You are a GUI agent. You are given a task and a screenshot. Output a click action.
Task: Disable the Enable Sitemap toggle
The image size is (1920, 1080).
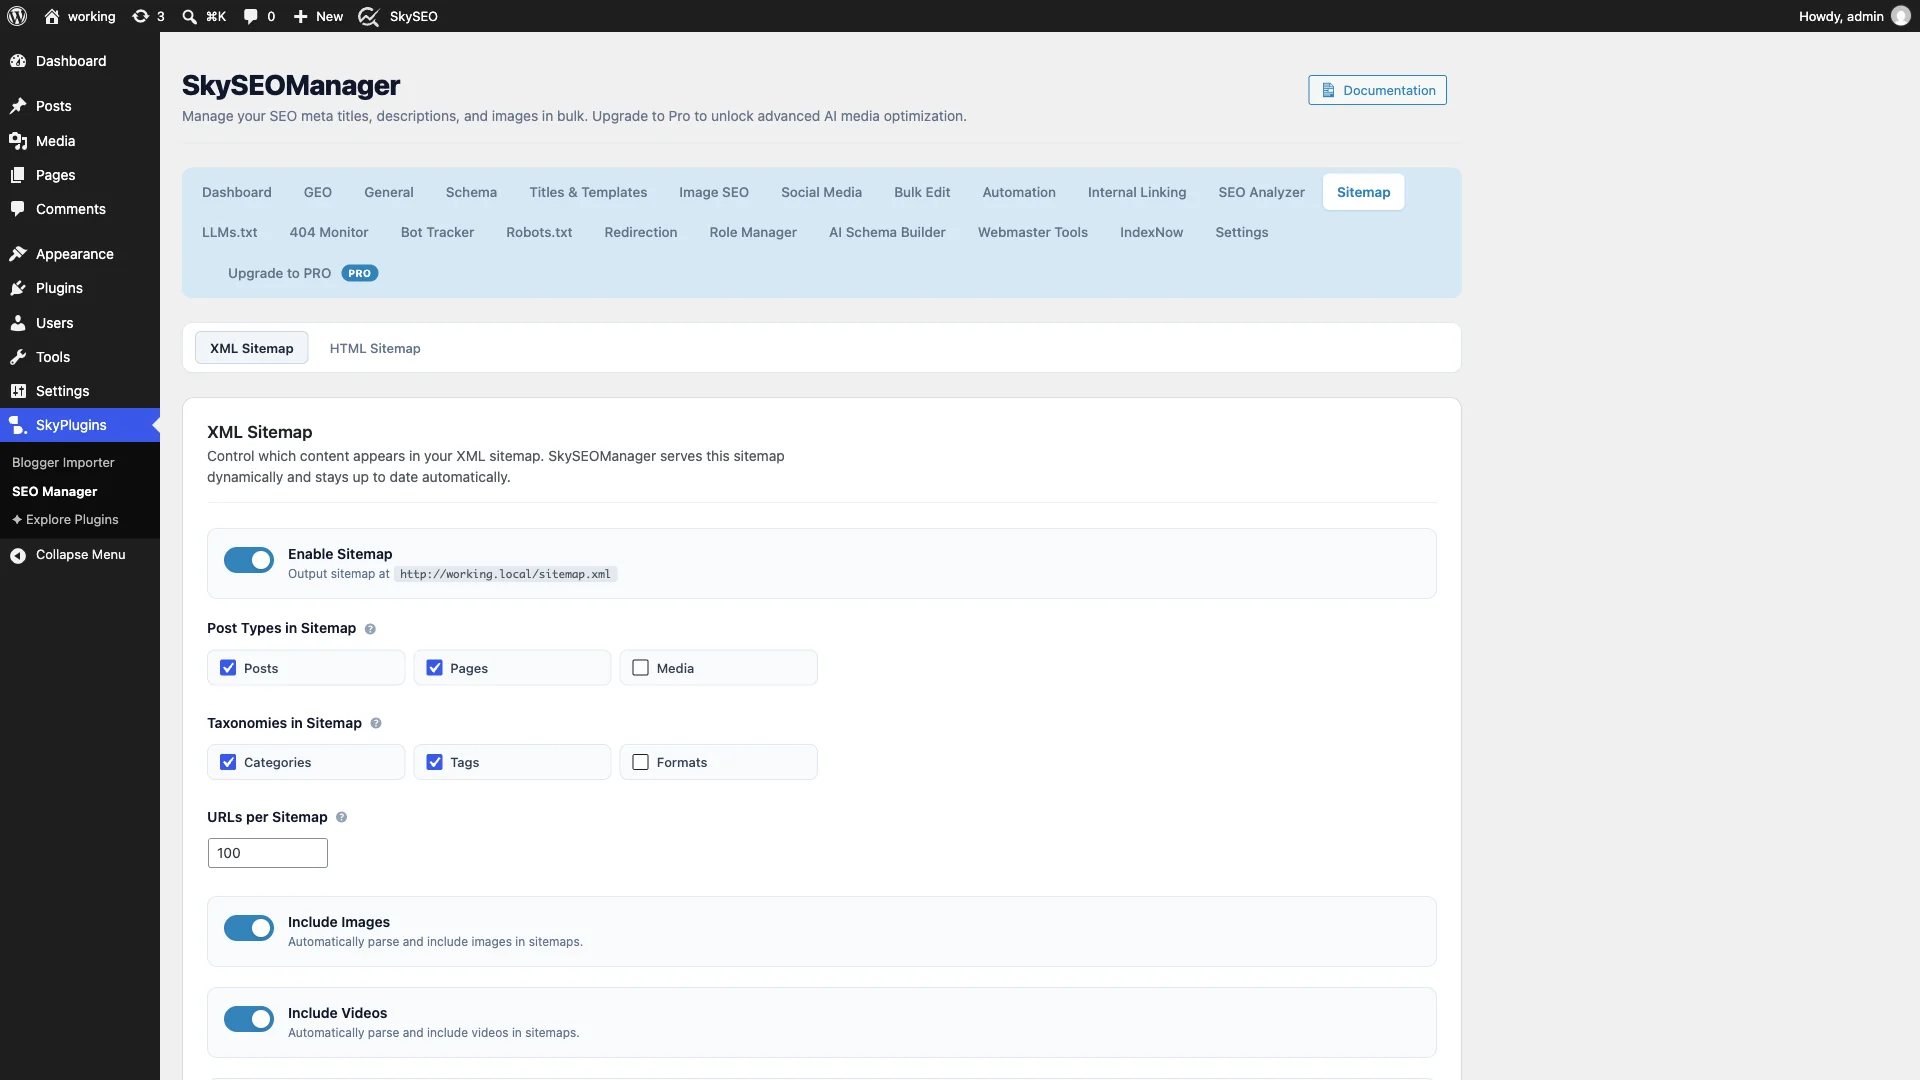(249, 560)
